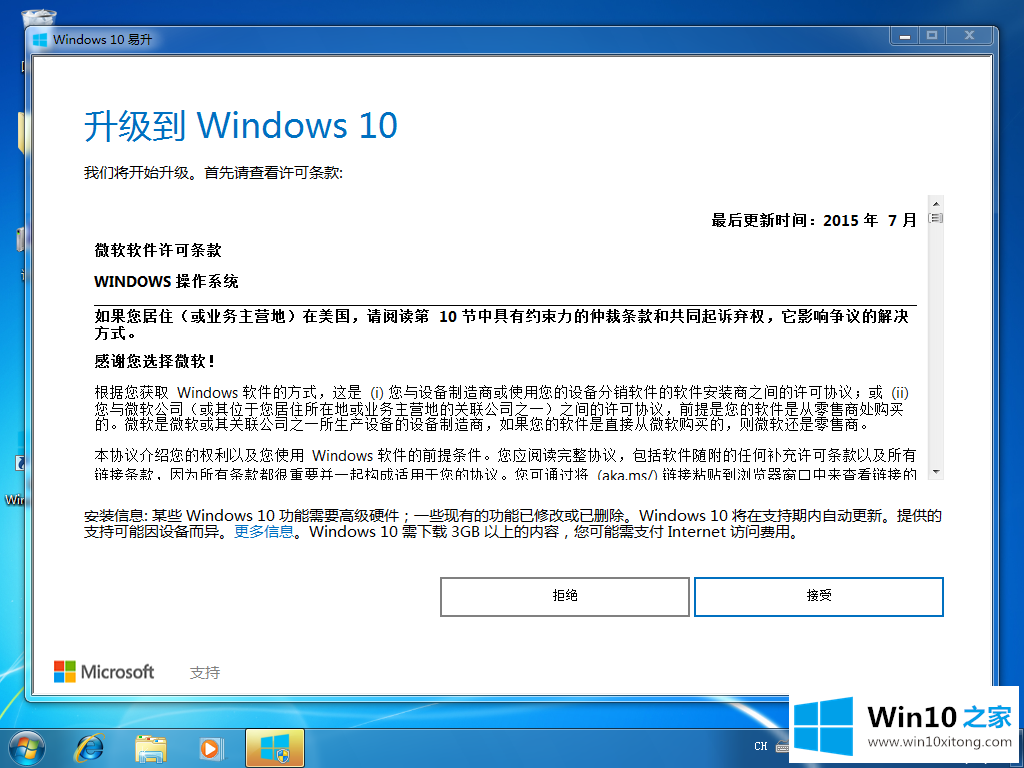Viewport: 1024px width, 768px height.
Task: Click the license scrollbar up arrow
Action: [936, 203]
